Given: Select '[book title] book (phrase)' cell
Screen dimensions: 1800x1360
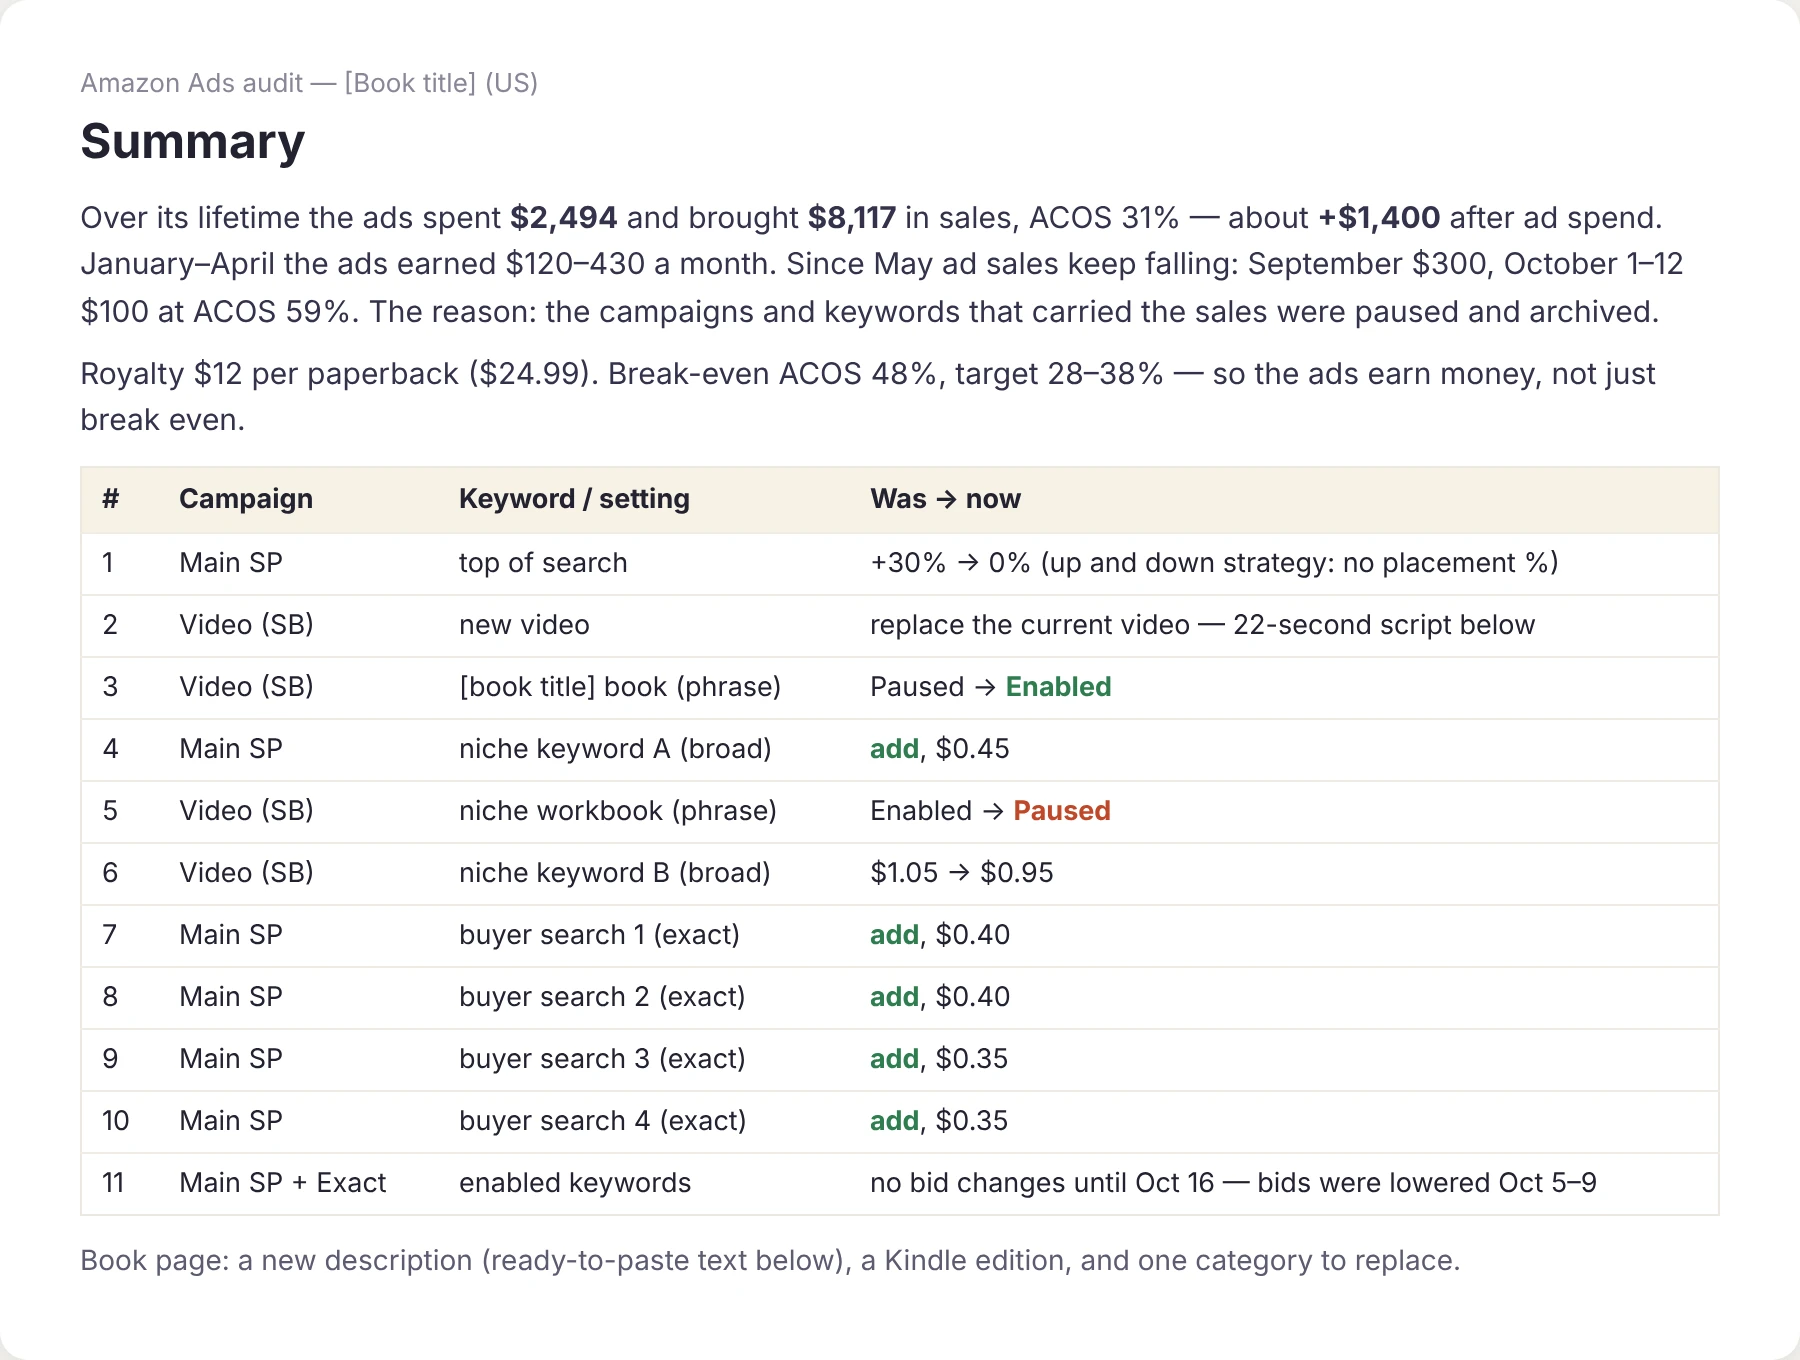Looking at the screenshot, I should 620,687.
